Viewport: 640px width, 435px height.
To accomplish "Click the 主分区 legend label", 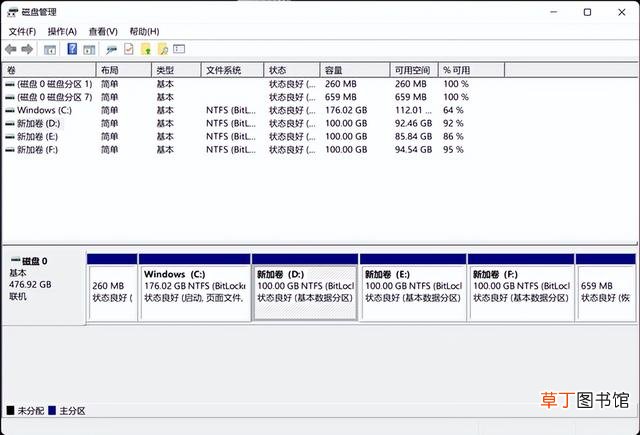I will [72, 411].
